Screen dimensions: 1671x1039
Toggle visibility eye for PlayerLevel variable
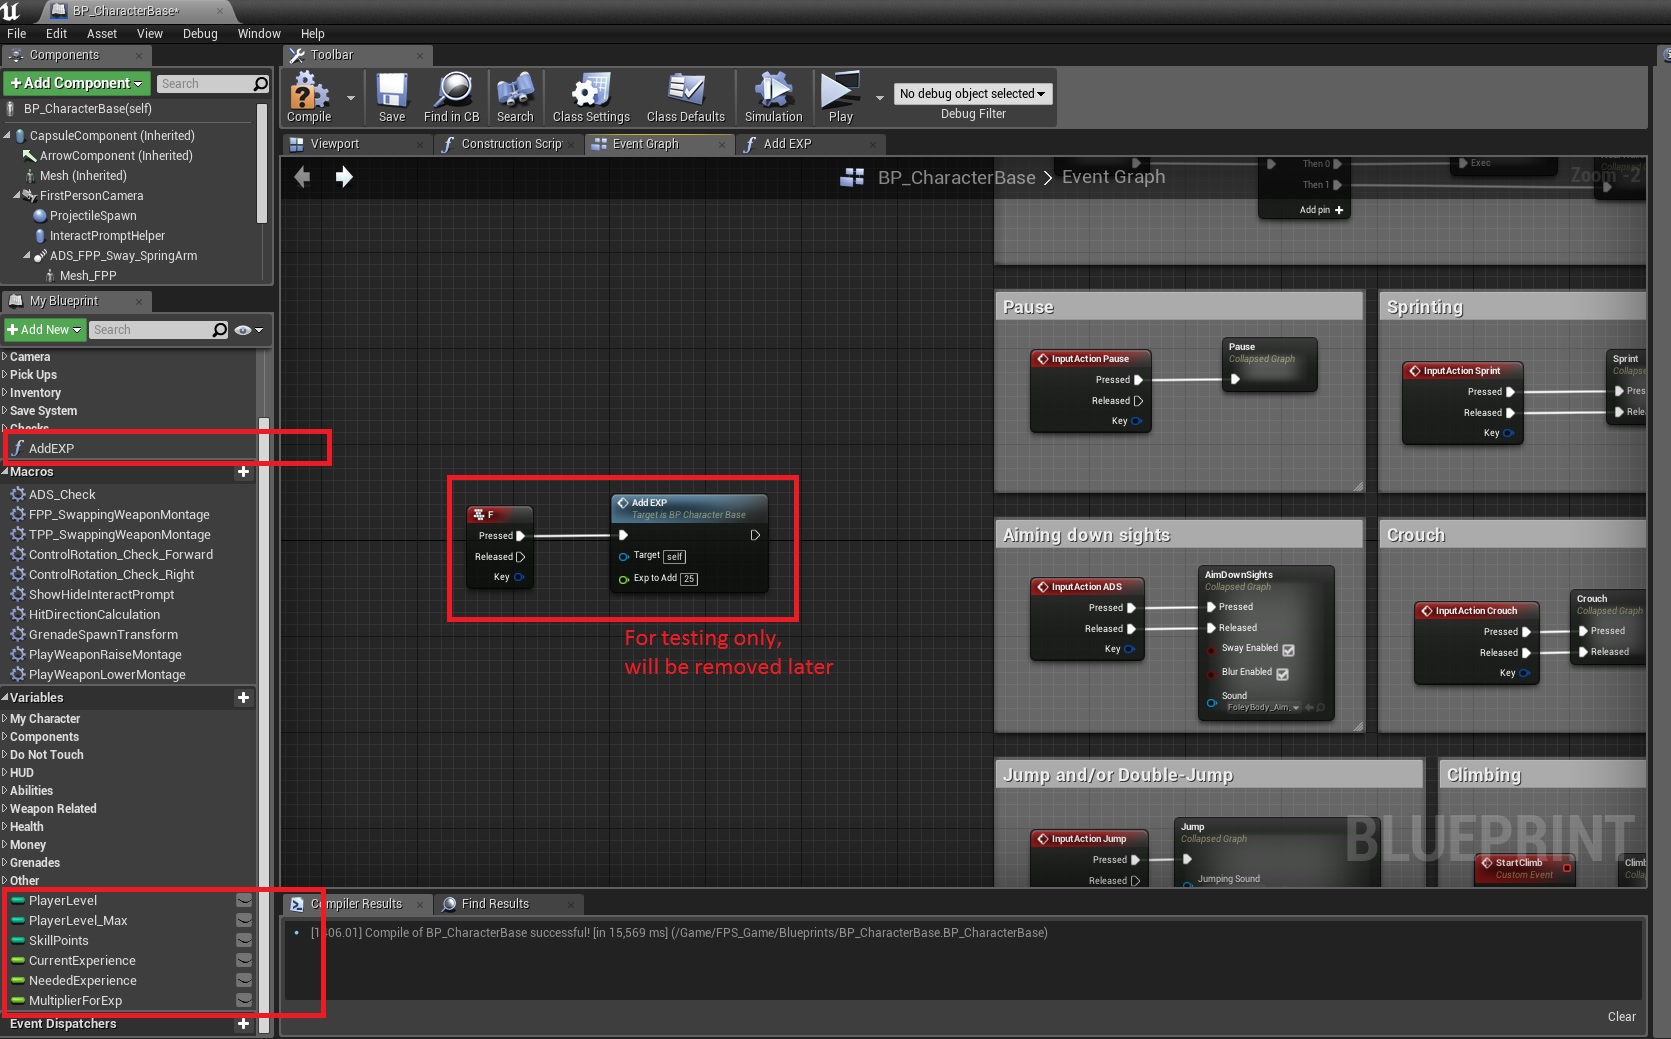(243, 901)
